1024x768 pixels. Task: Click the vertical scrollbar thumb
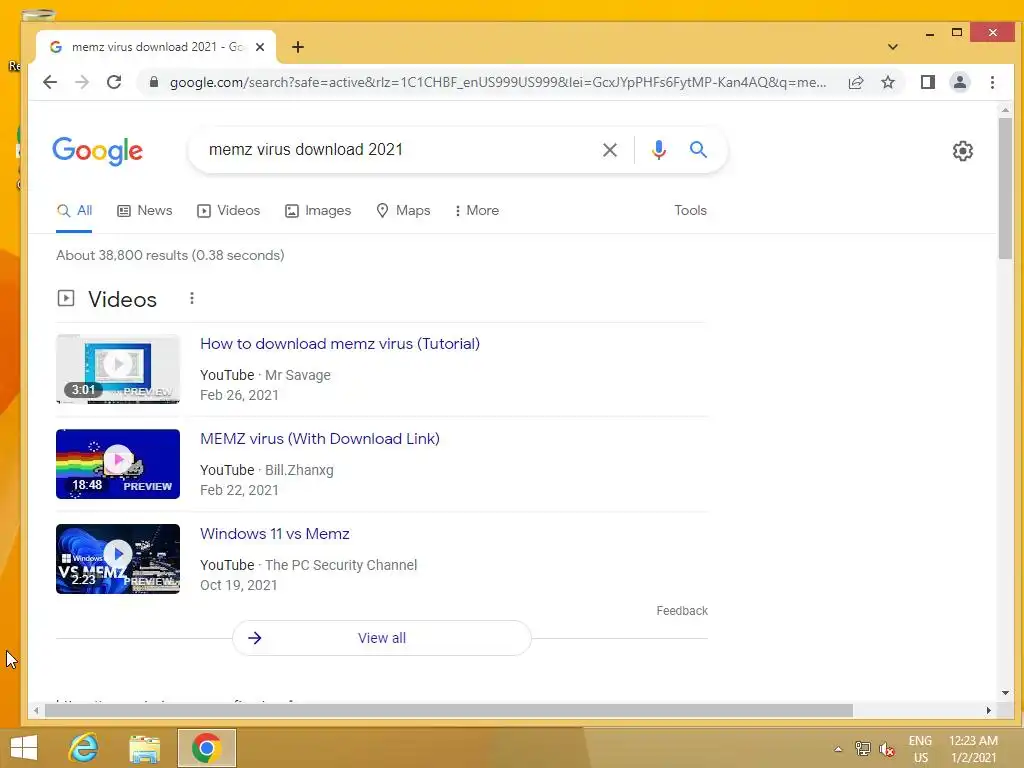point(1005,189)
